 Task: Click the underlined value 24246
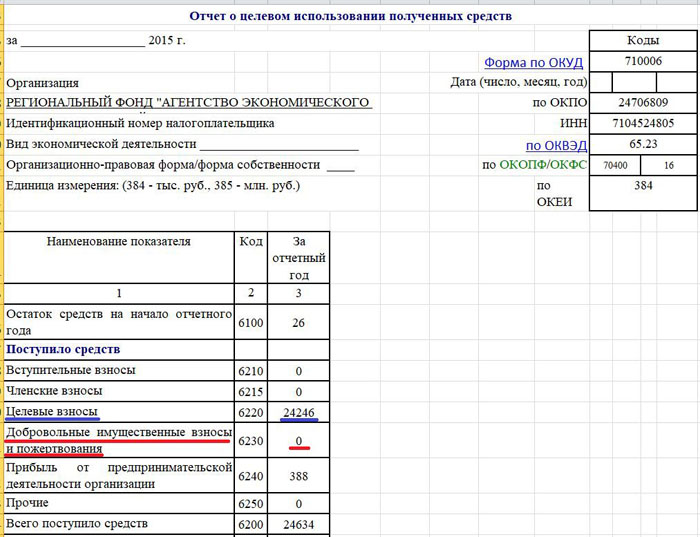[x=299, y=412]
